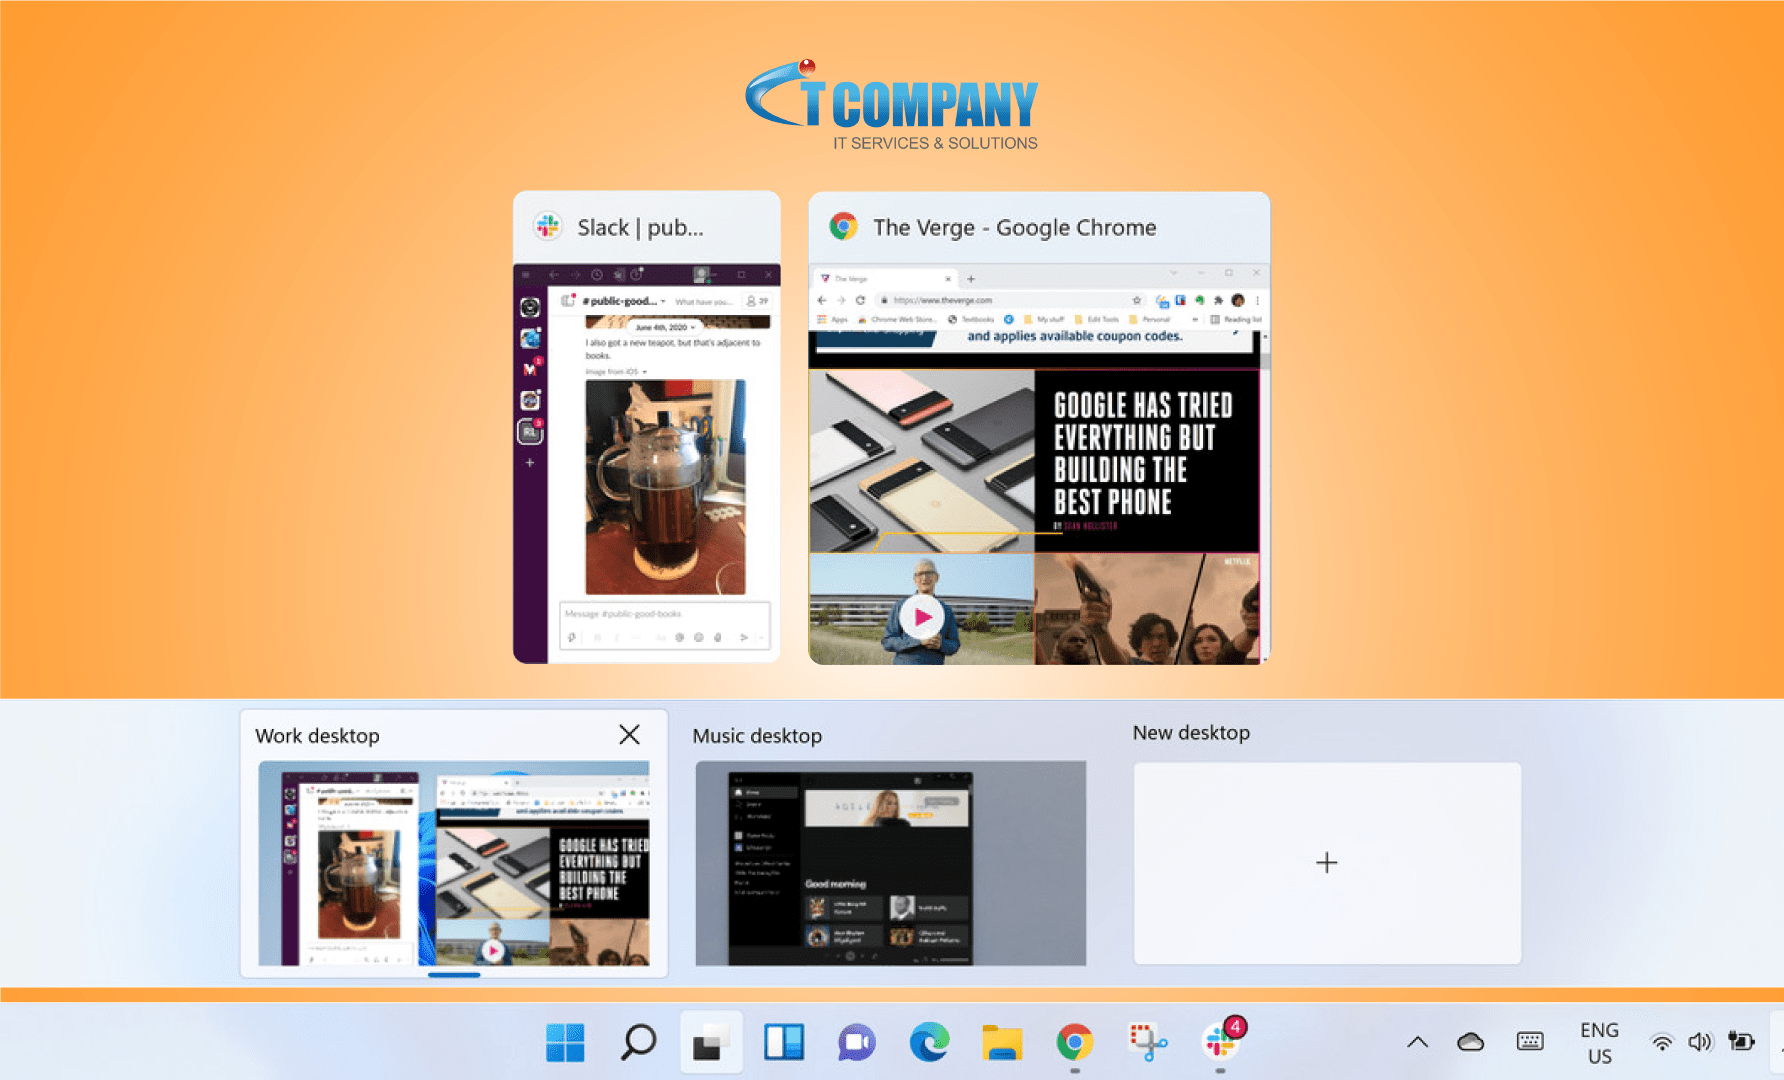Screen dimensions: 1784x1080
Task: Go back in Chrome preview
Action: point(822,300)
